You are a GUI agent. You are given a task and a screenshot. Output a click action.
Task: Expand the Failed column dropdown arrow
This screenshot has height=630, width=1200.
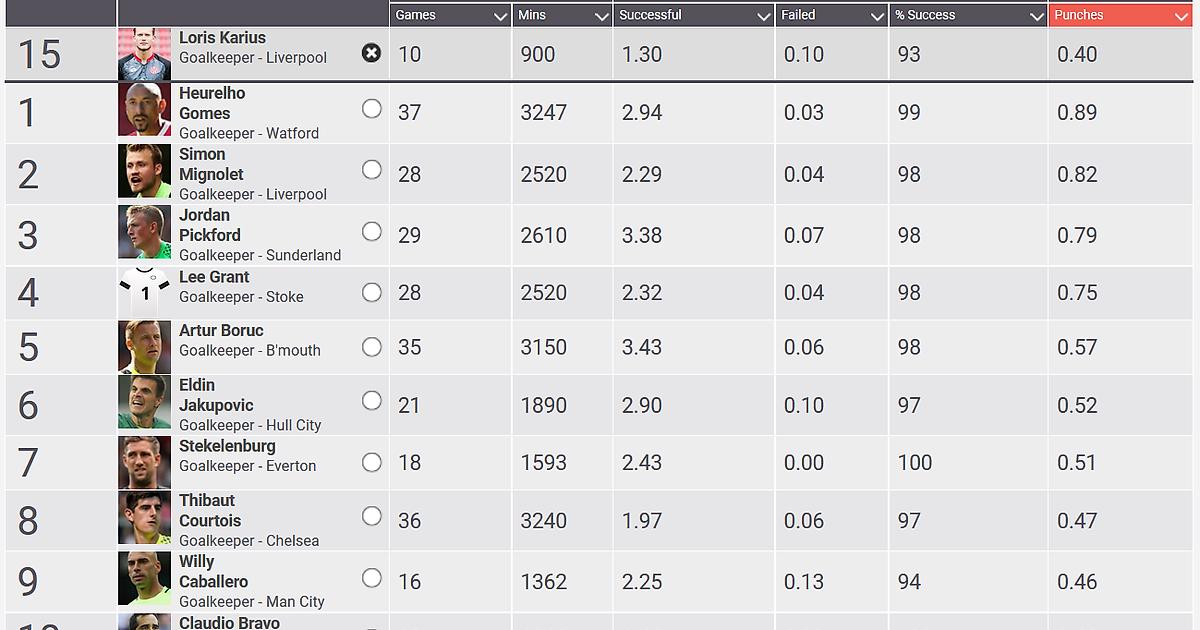[x=877, y=16]
